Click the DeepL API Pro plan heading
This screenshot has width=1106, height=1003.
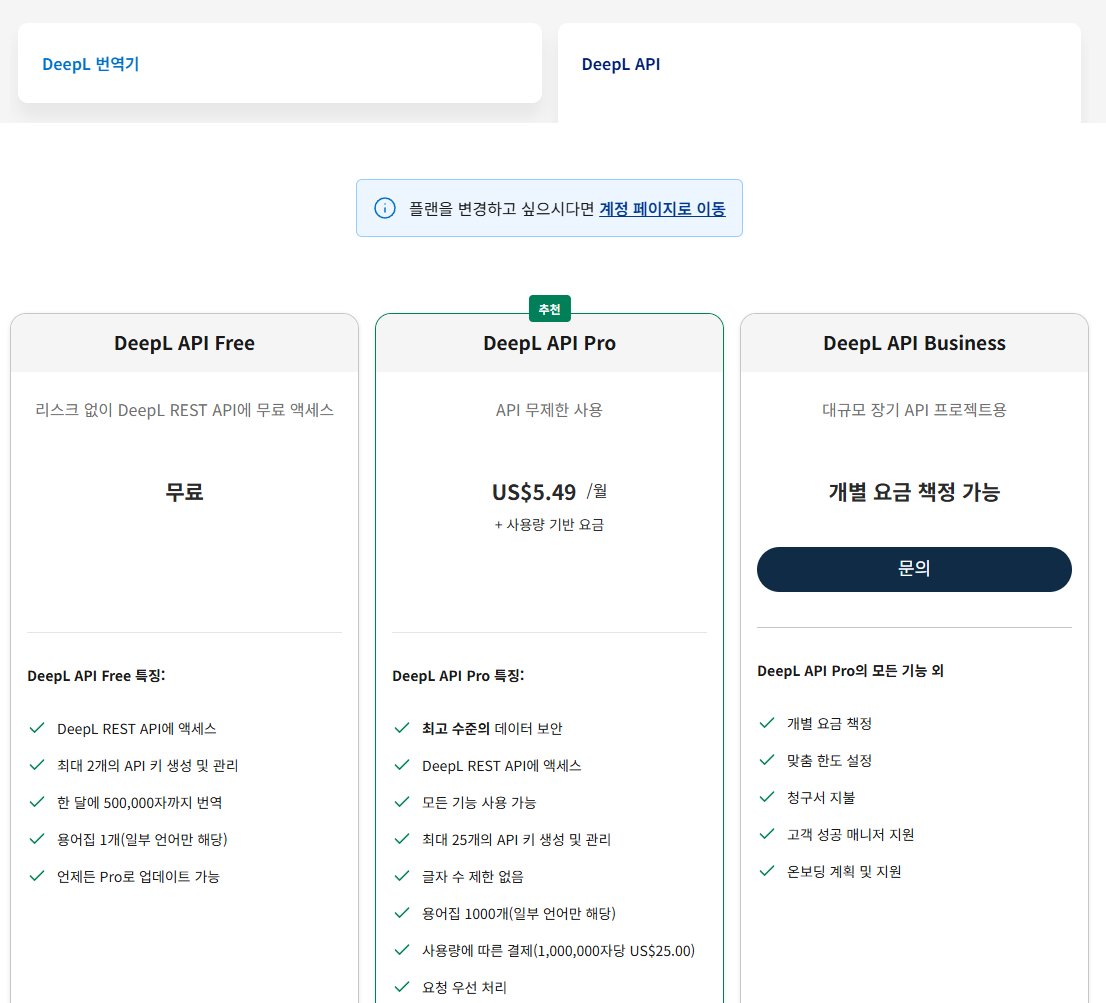click(549, 343)
